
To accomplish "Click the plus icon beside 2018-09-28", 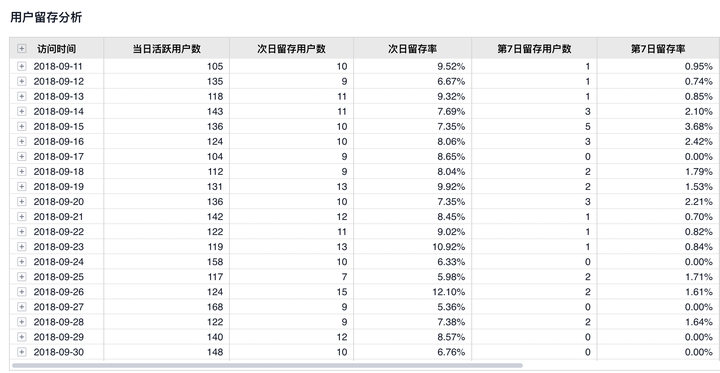I will (21, 322).
